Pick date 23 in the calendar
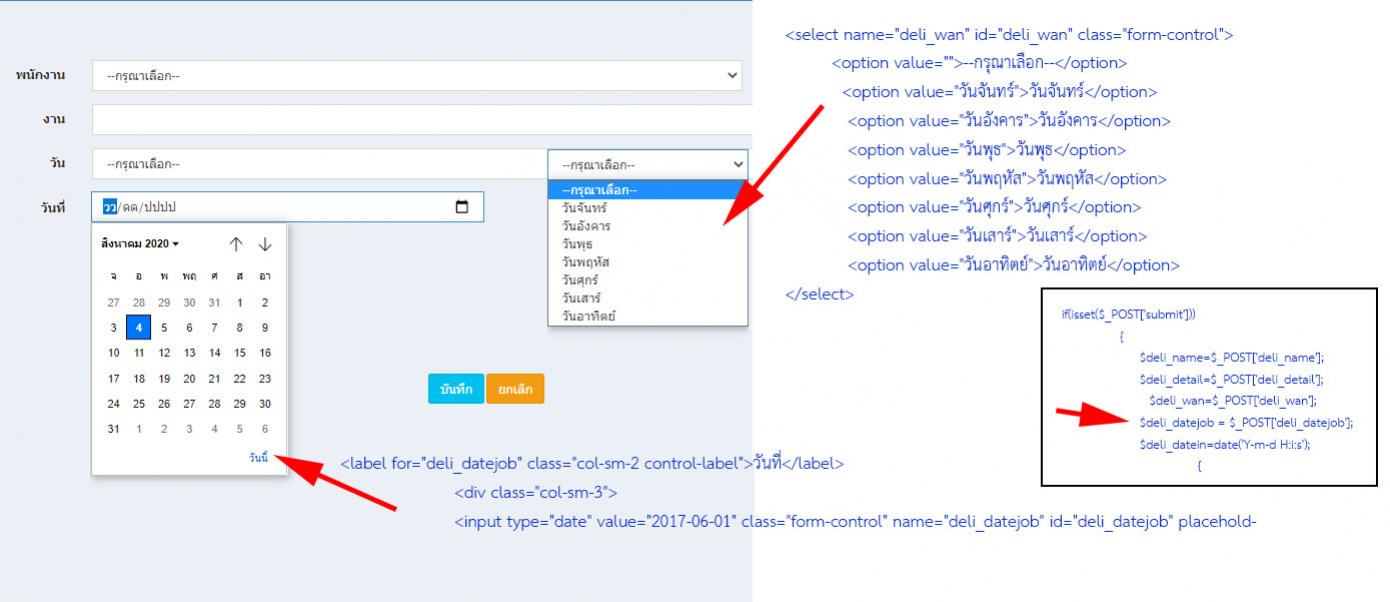Image resolution: width=1390 pixels, height=602 pixels. 265,379
